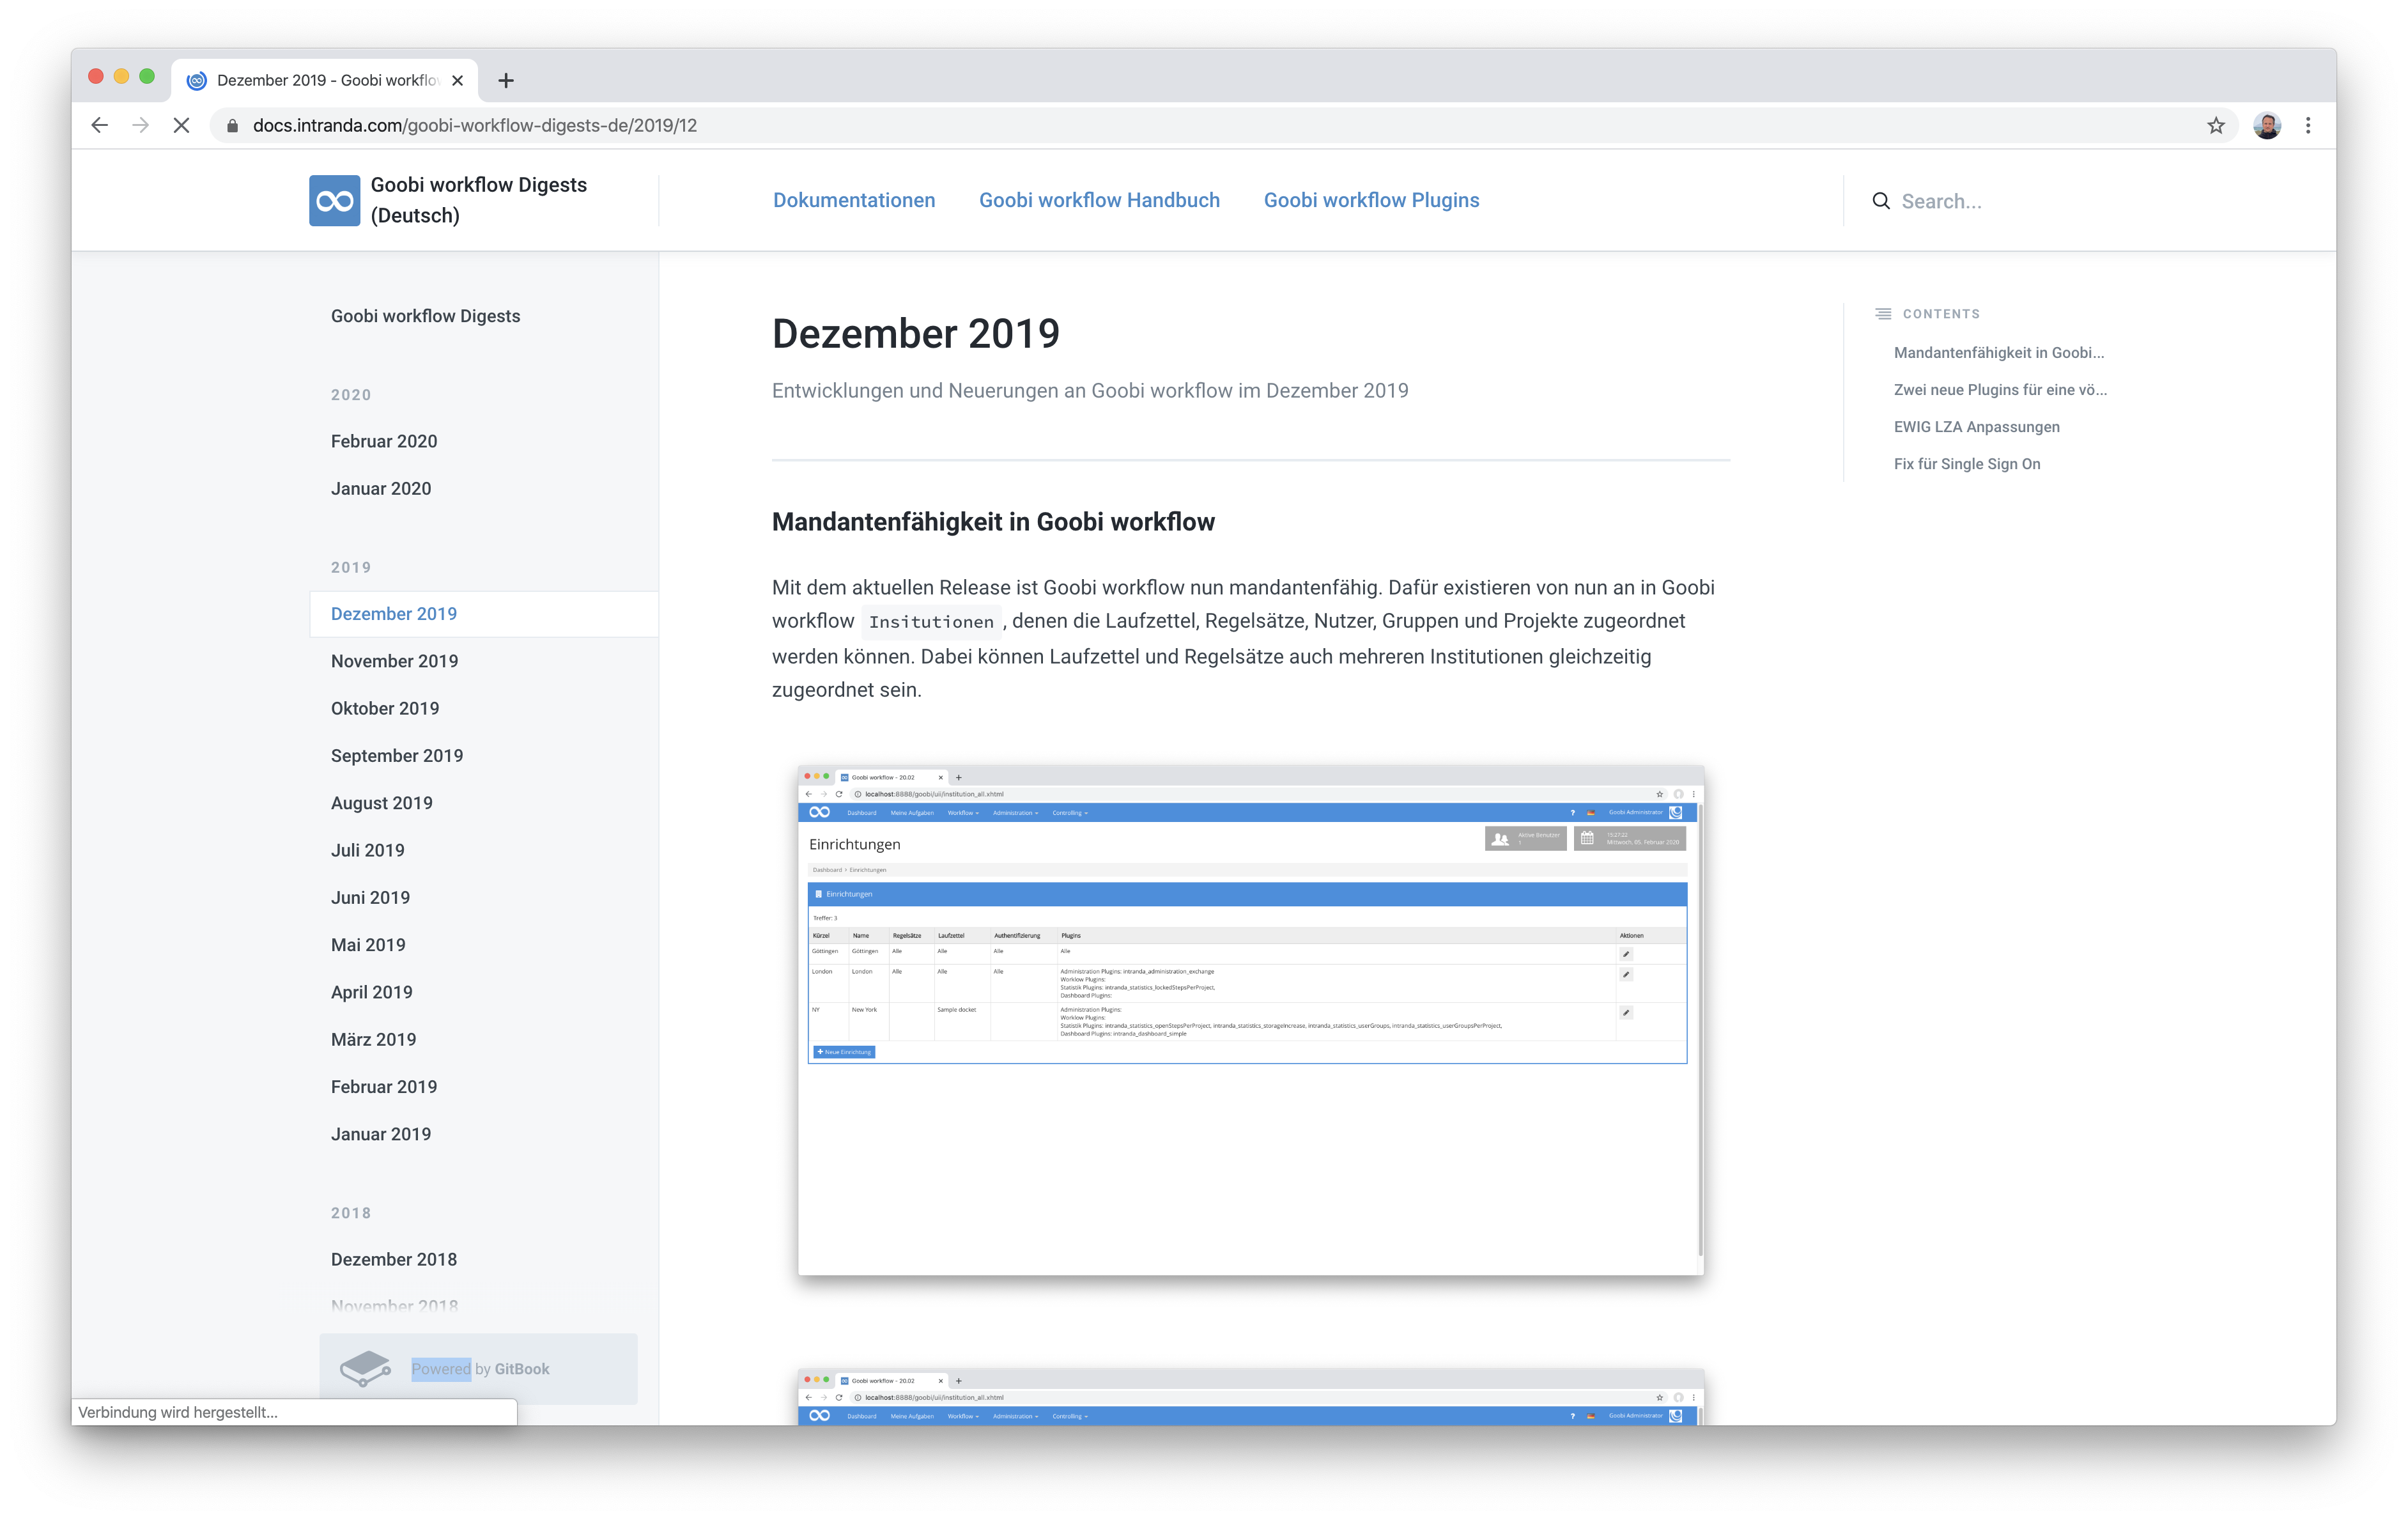Click the search magnifier icon
This screenshot has height=1520, width=2408.
pyautogui.click(x=1881, y=201)
